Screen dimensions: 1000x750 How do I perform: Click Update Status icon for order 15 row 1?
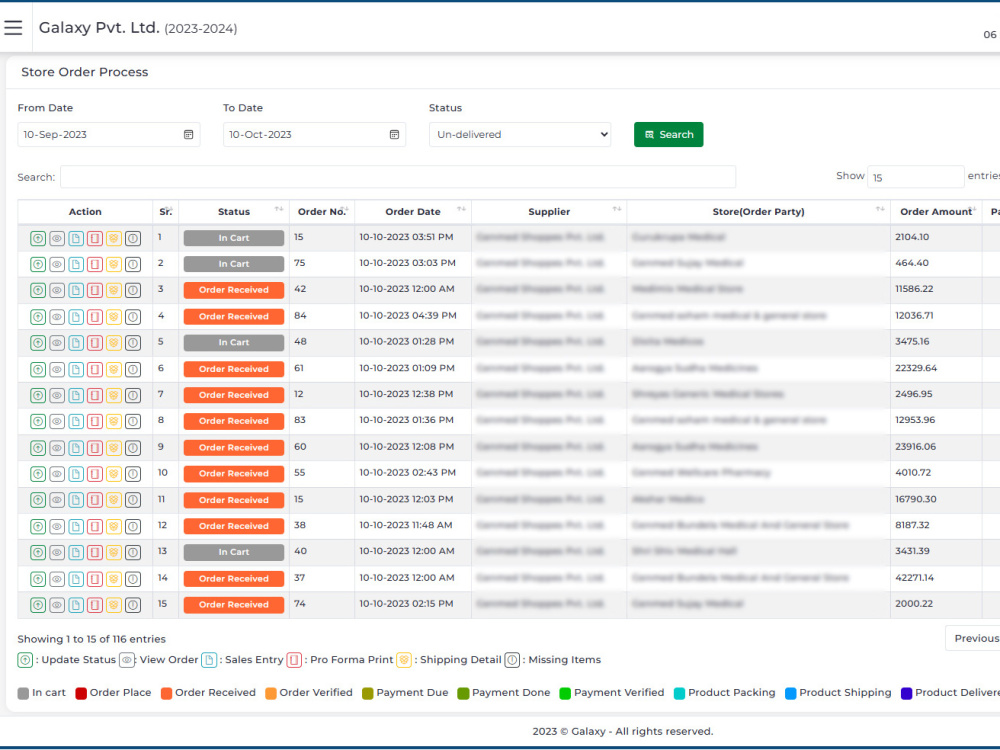coord(38,238)
